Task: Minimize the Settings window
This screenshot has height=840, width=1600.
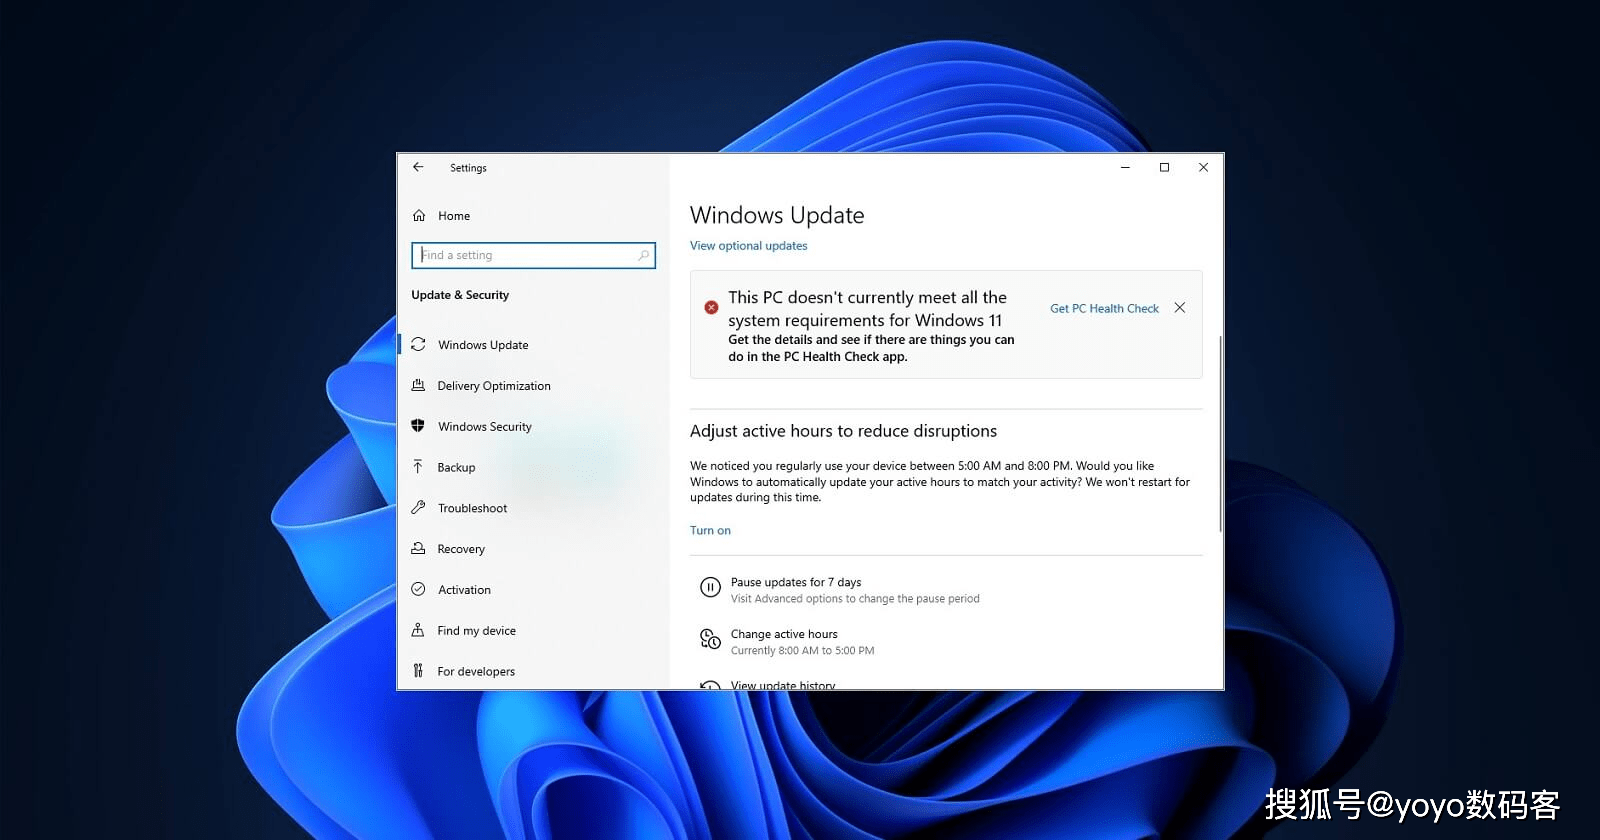Action: (1125, 168)
